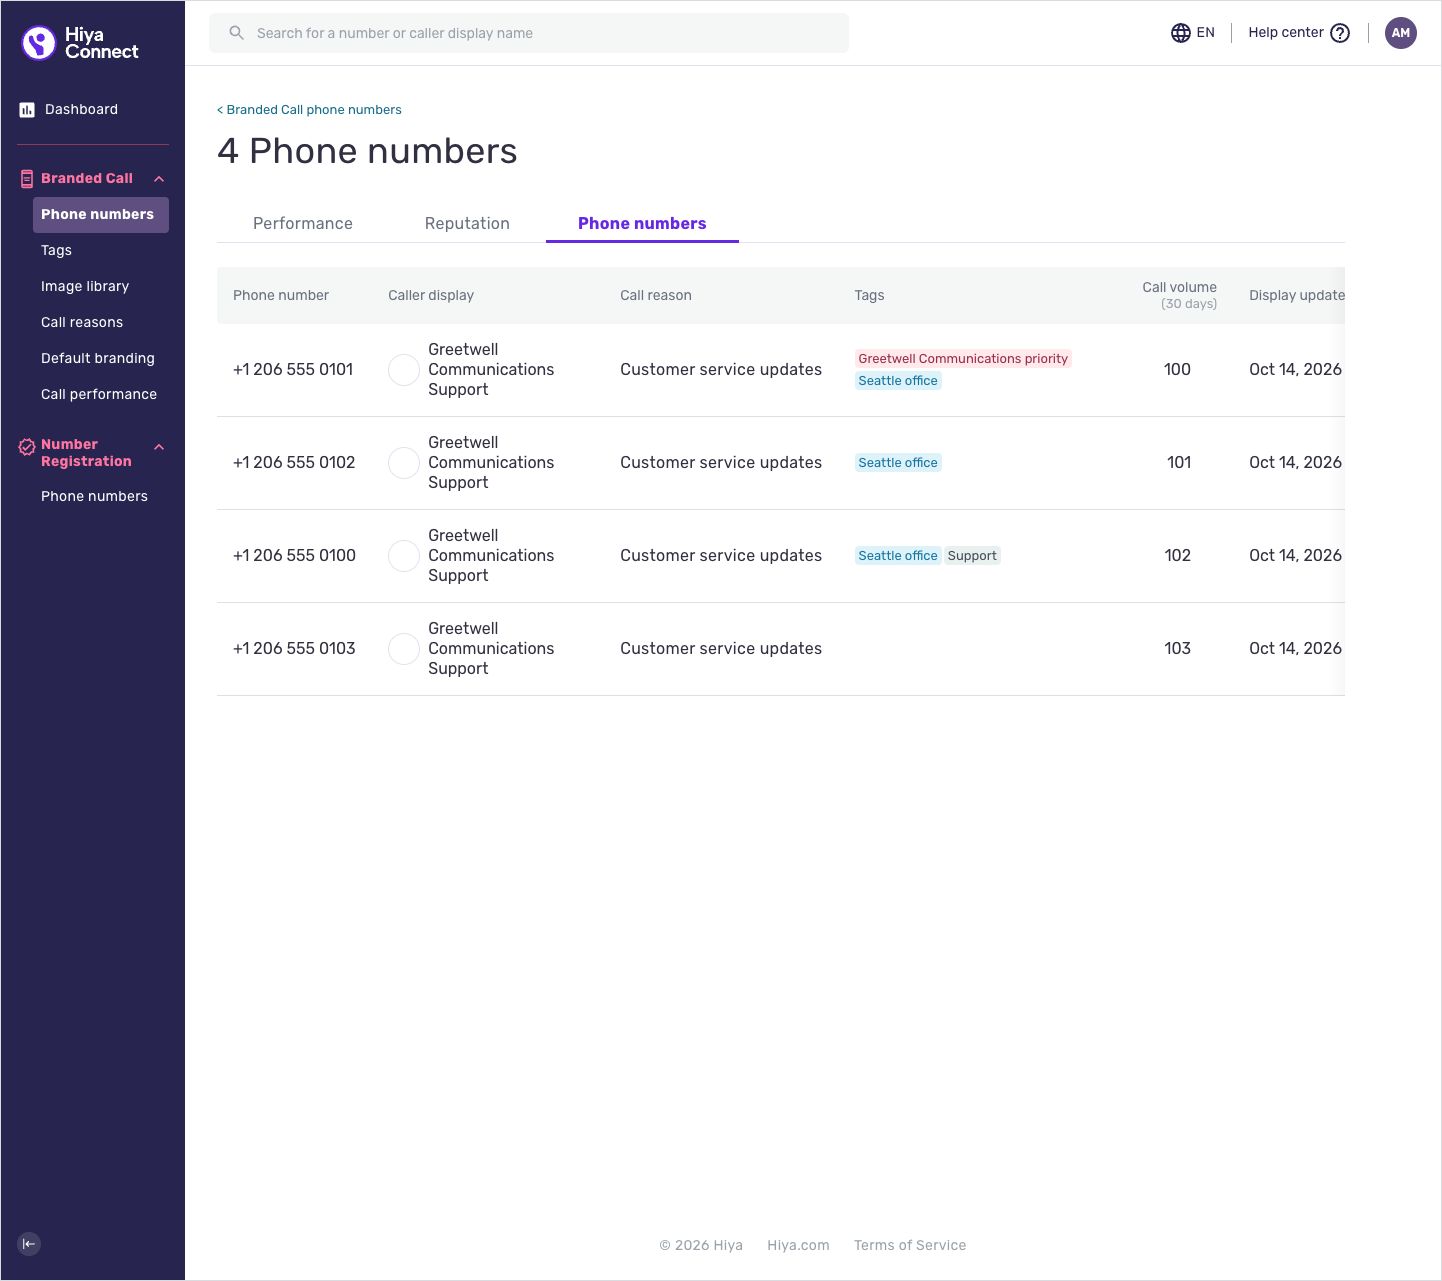
Task: Open Phone numbers under Branded Call
Action: pyautogui.click(x=101, y=215)
